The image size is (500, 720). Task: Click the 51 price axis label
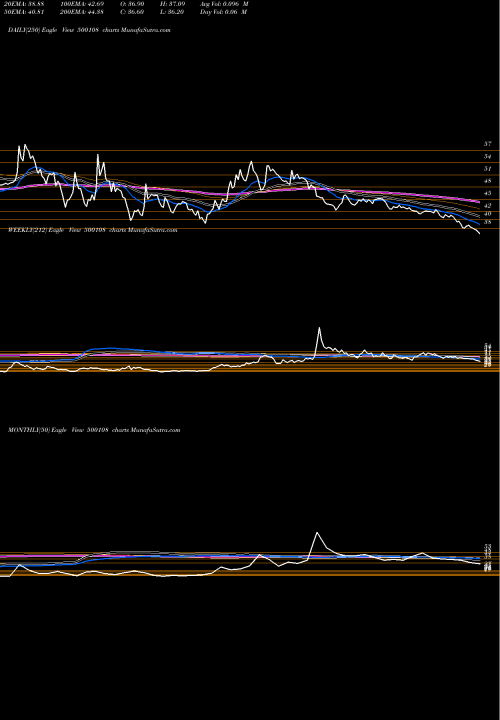coord(488,169)
